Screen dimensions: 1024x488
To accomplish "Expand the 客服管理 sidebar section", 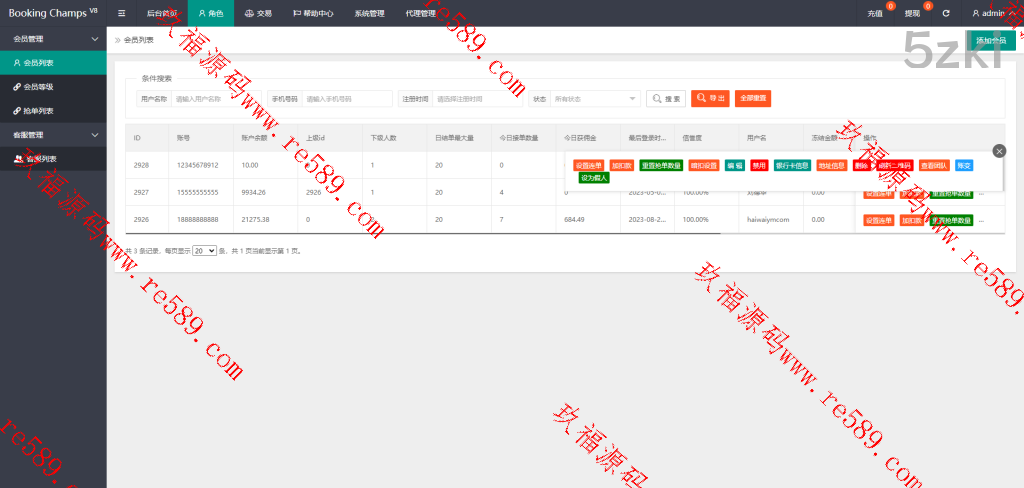I will click(94, 135).
